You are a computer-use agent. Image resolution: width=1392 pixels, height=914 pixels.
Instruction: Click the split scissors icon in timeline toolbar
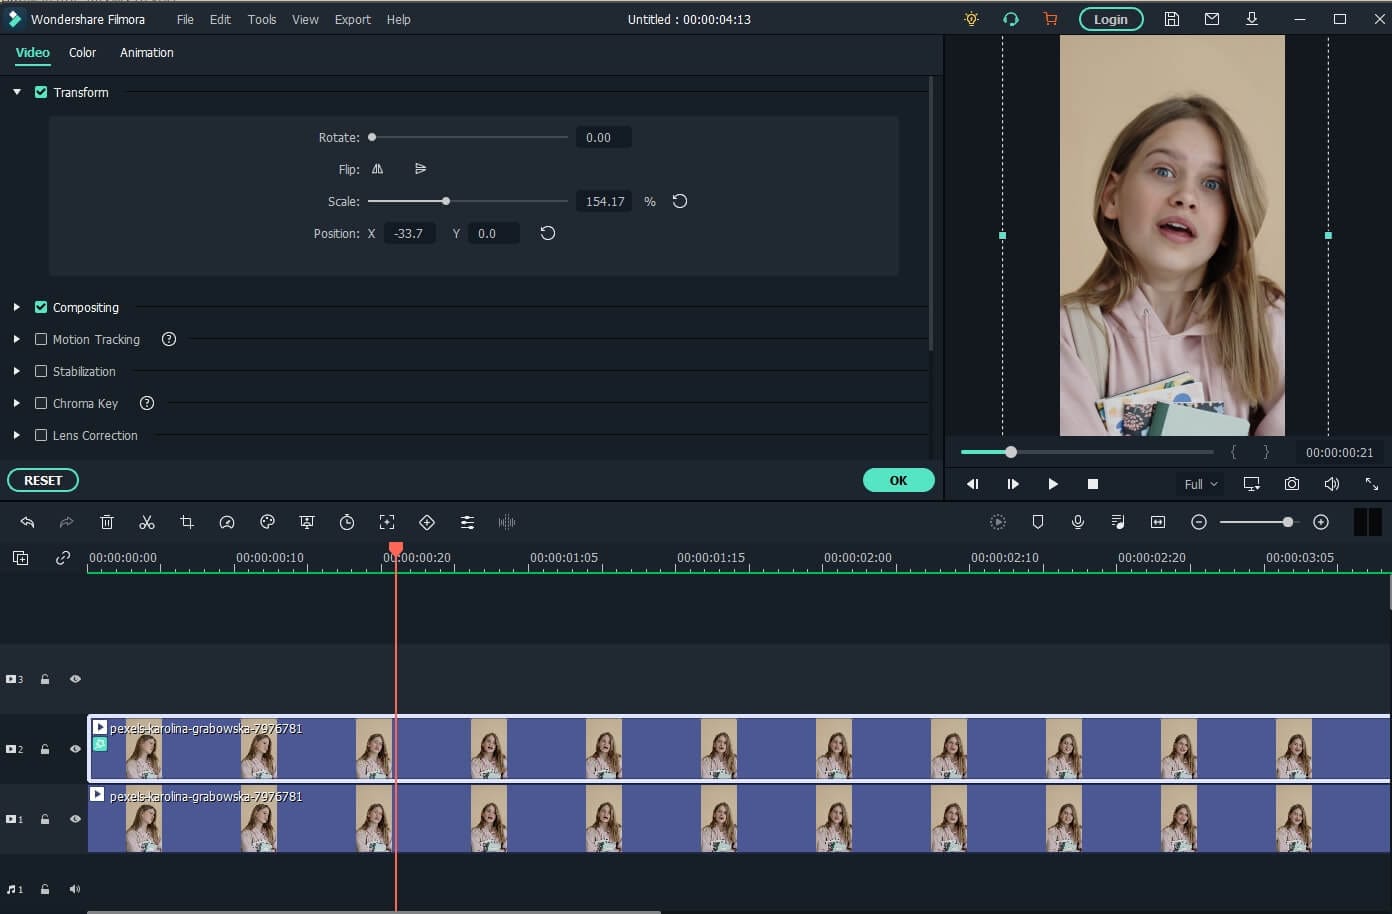point(147,522)
